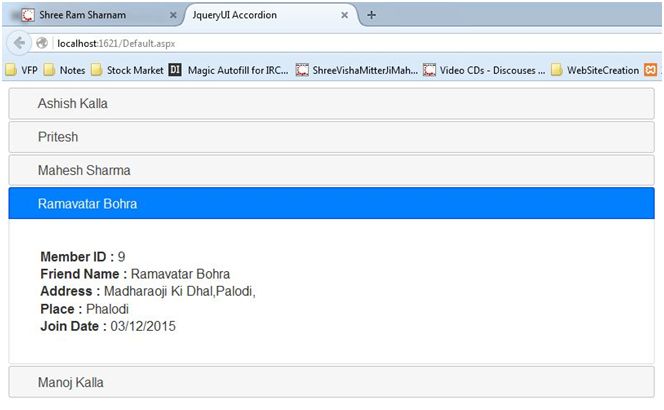Open the Notes bookmark folder icon
This screenshot has width=664, height=410.
point(50,70)
